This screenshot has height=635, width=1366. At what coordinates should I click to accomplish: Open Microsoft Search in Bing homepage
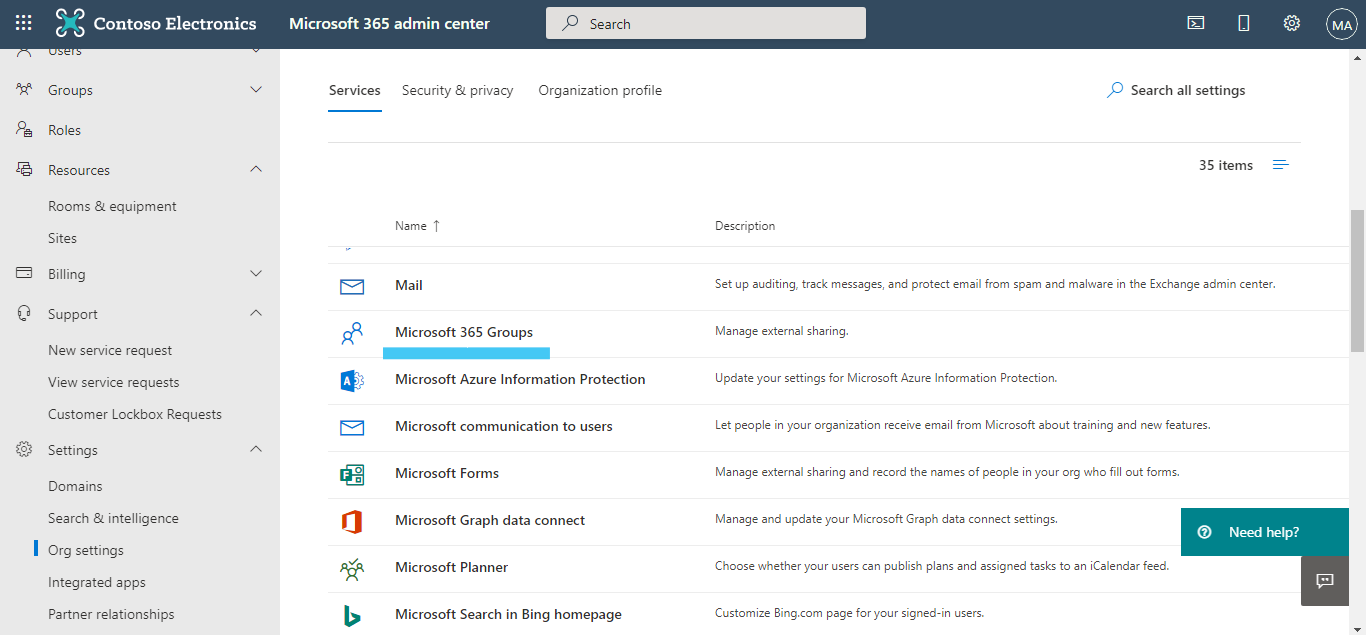[x=508, y=614]
